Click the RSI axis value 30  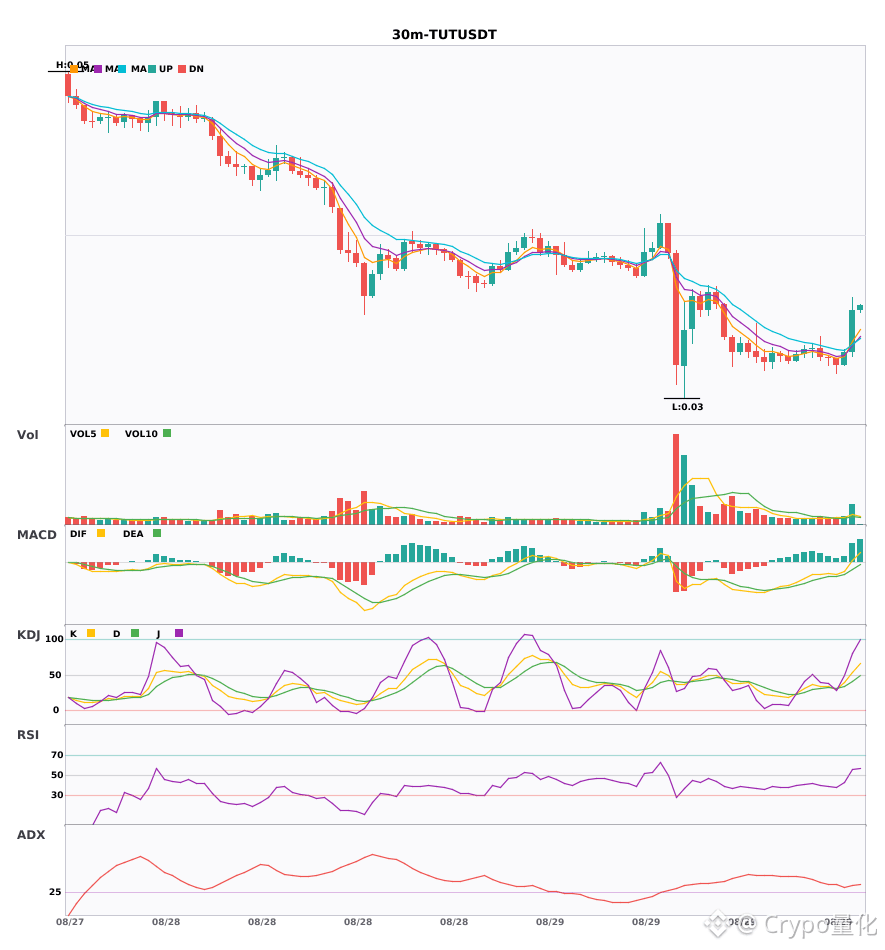pyautogui.click(x=57, y=795)
